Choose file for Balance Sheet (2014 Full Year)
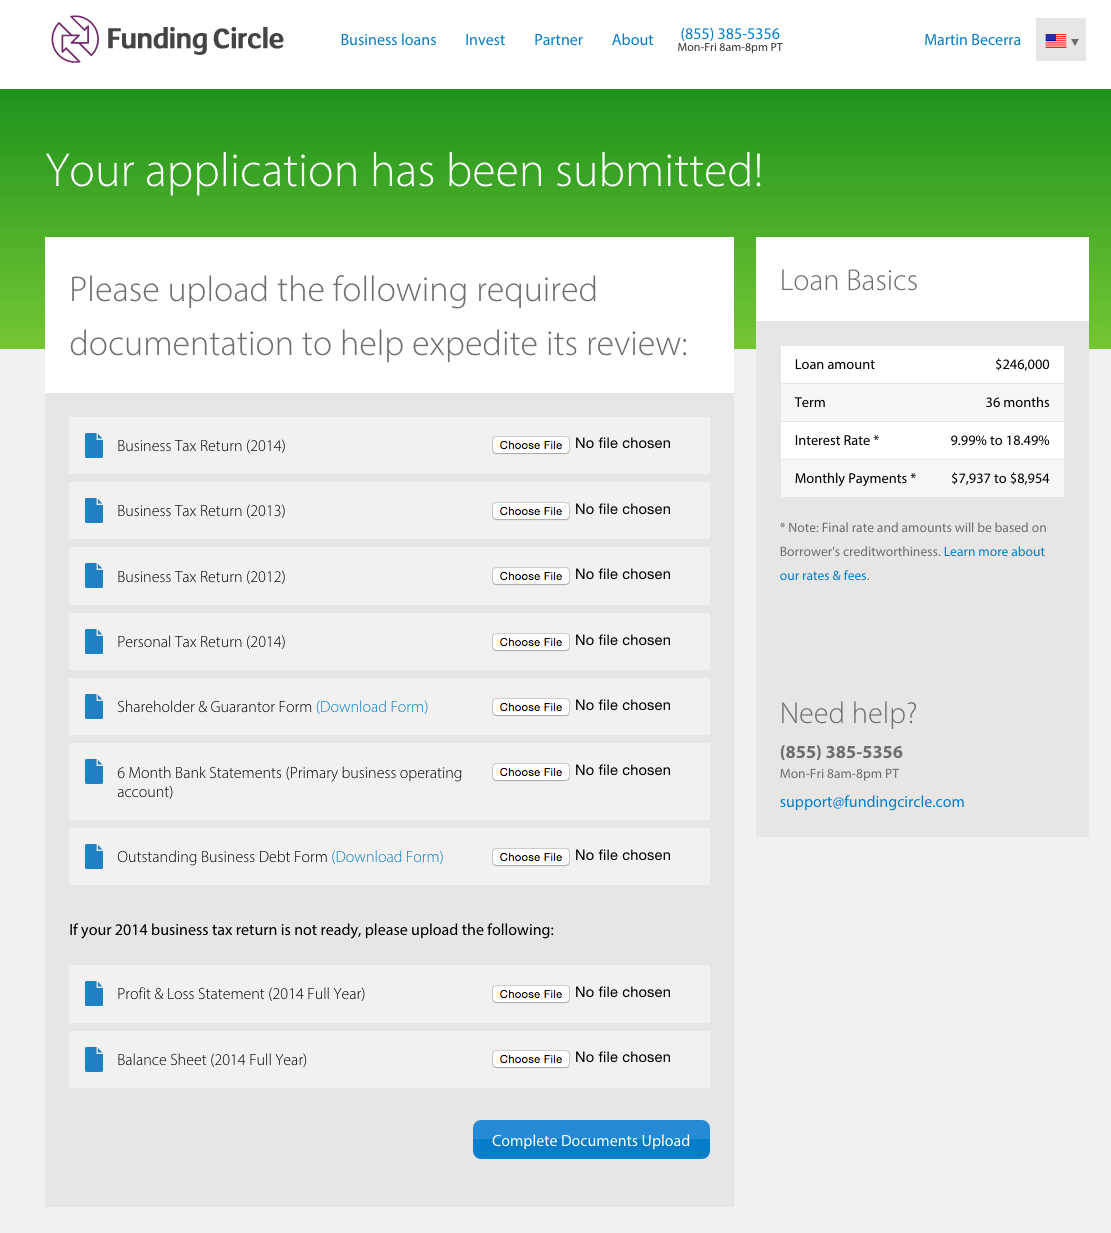This screenshot has width=1111, height=1233. pos(531,1059)
